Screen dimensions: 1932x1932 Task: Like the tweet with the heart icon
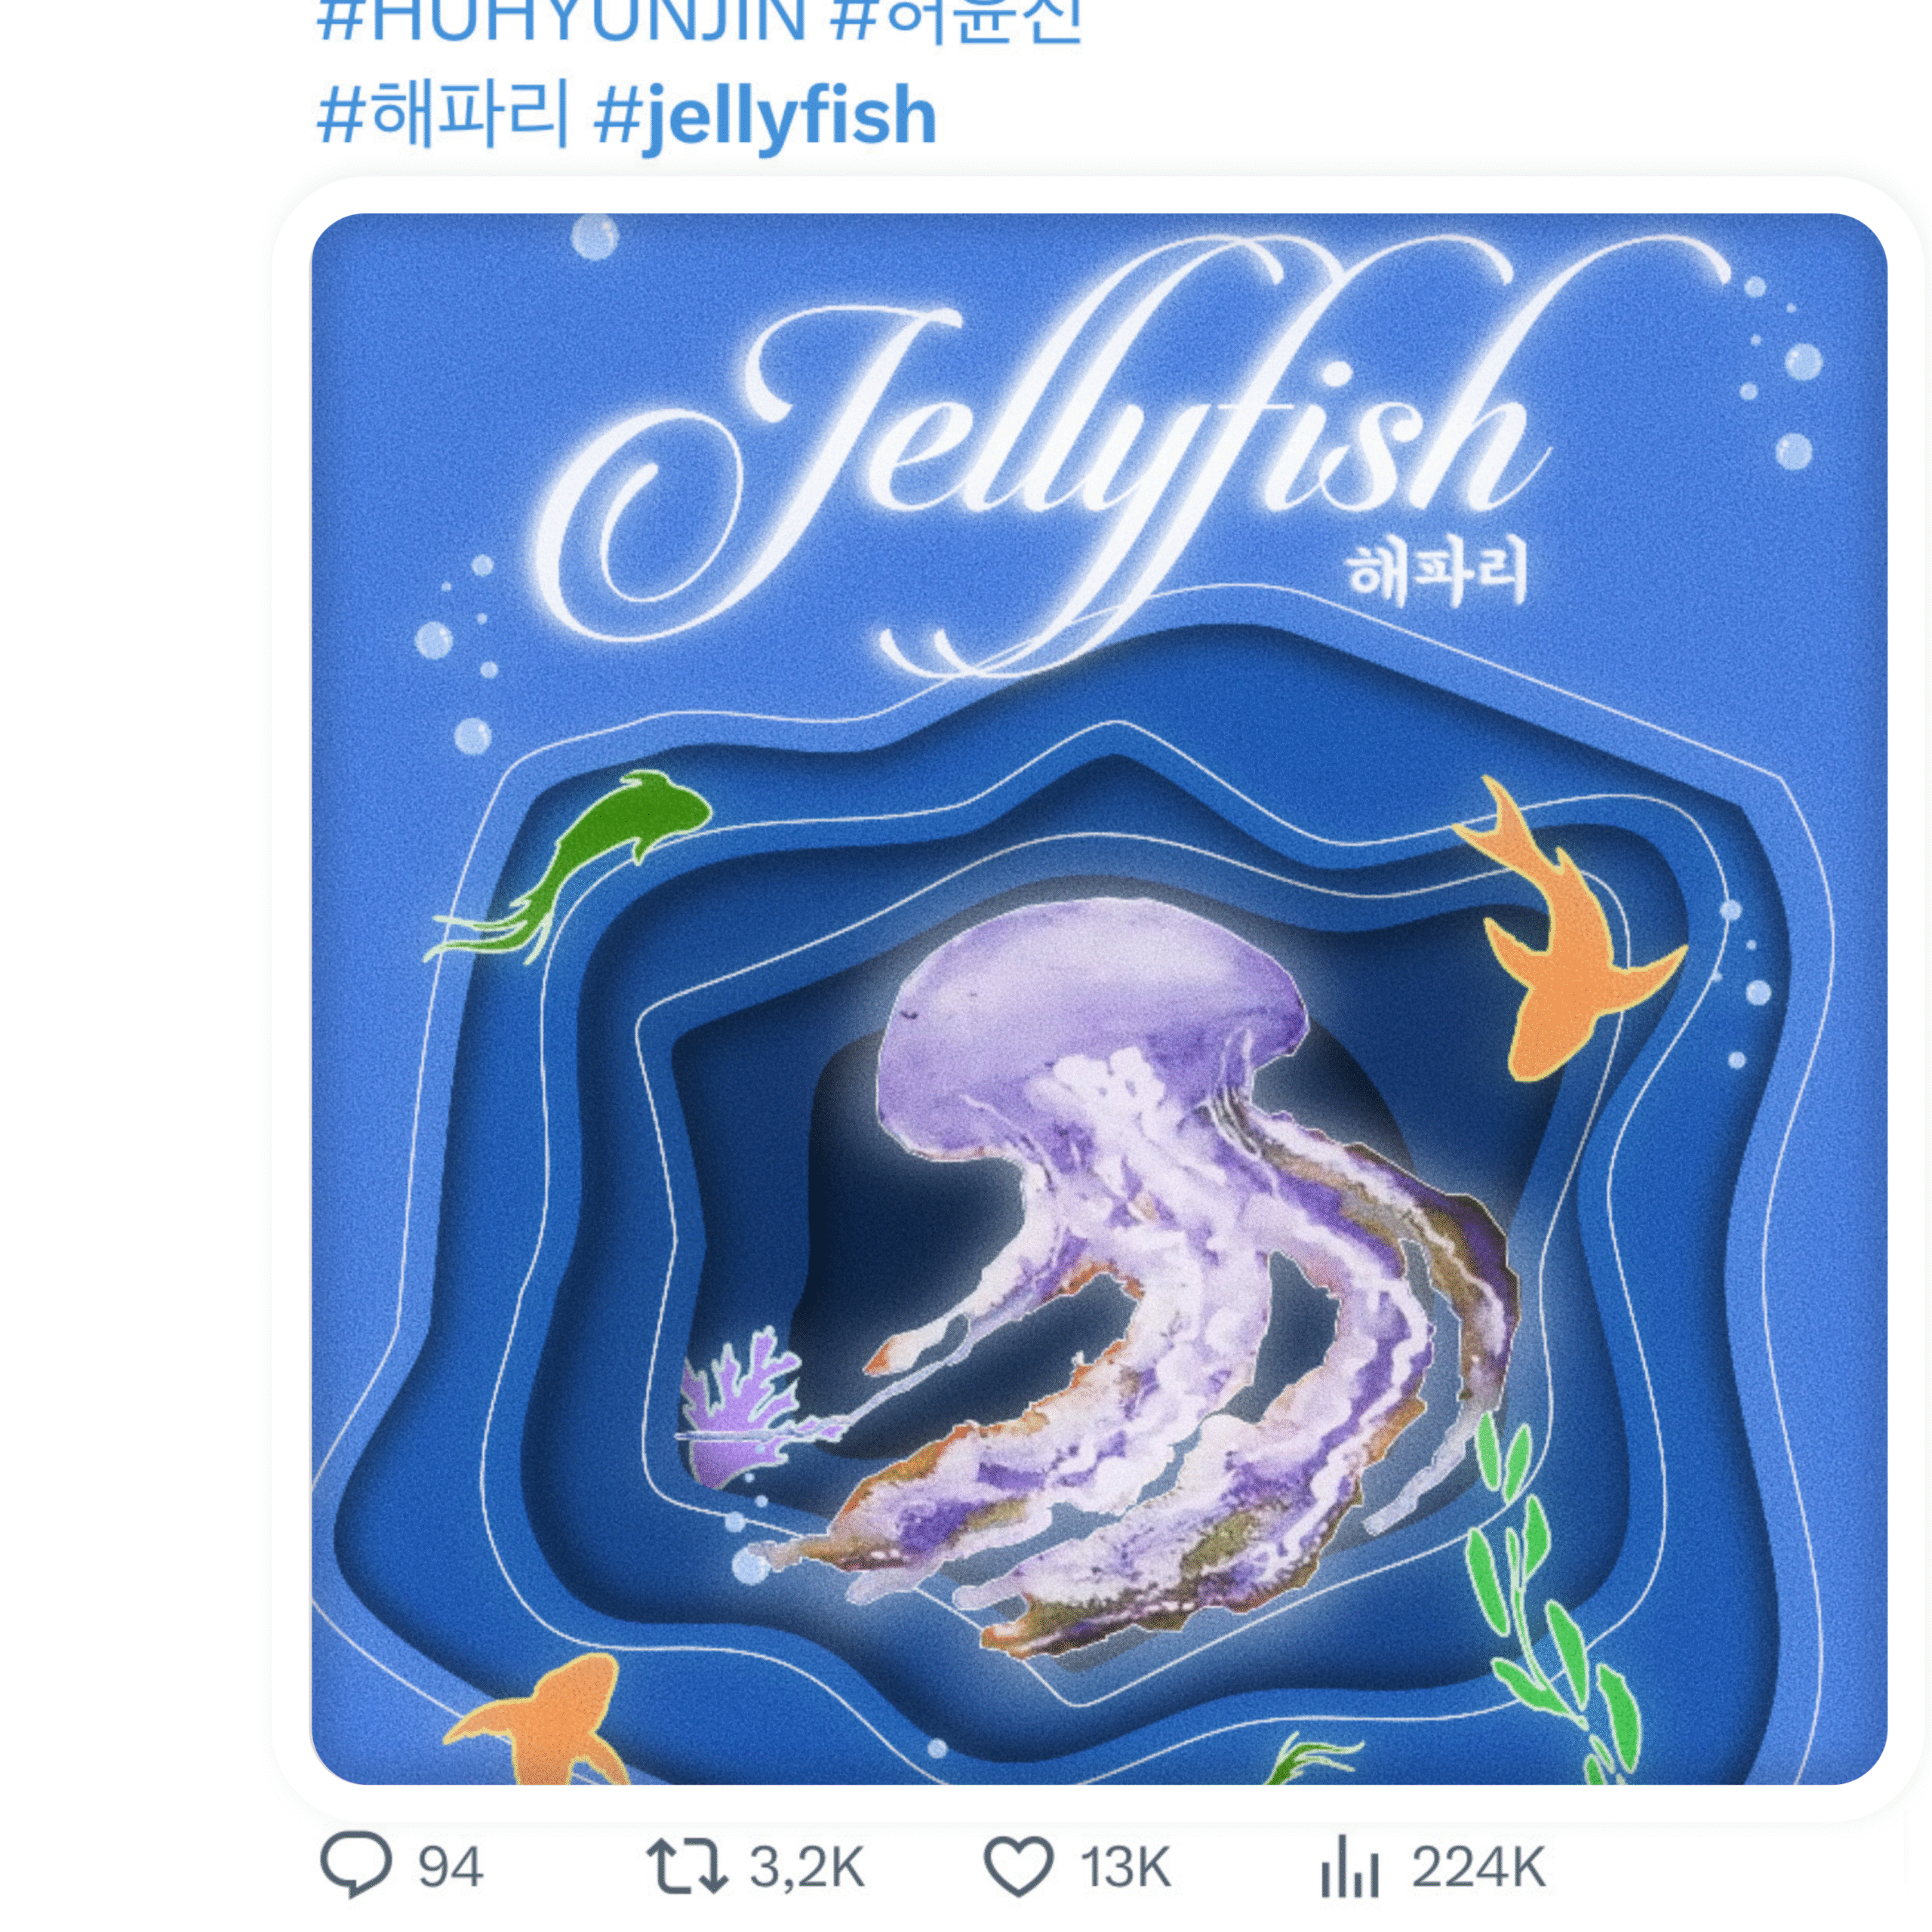click(x=1019, y=1867)
